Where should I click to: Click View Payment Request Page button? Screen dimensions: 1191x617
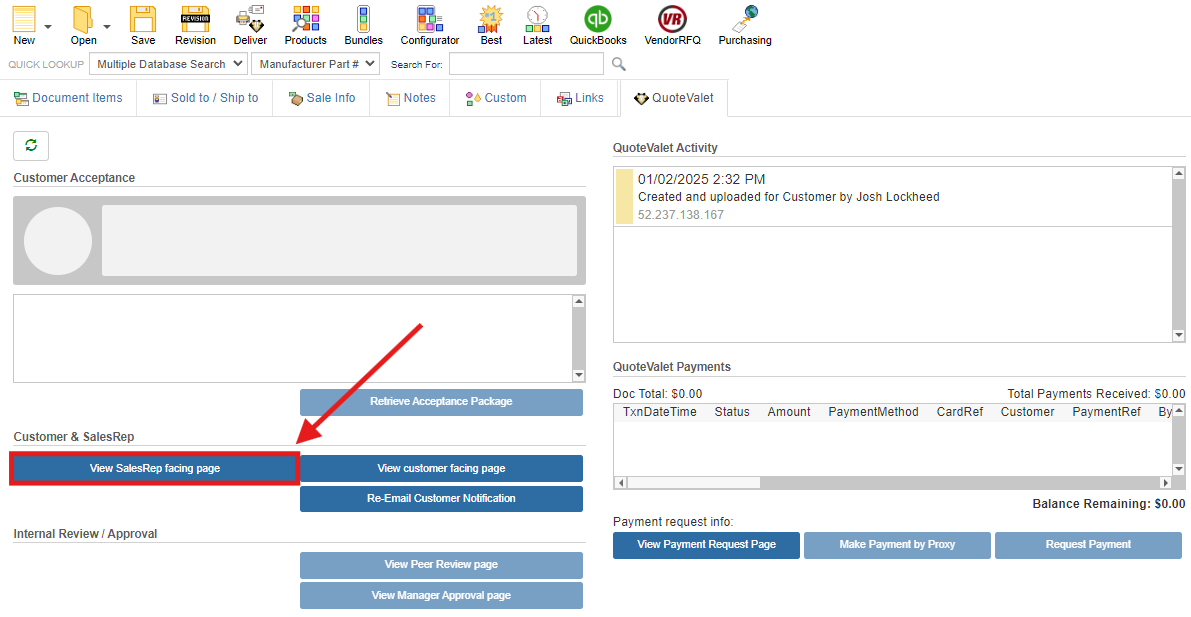click(706, 545)
